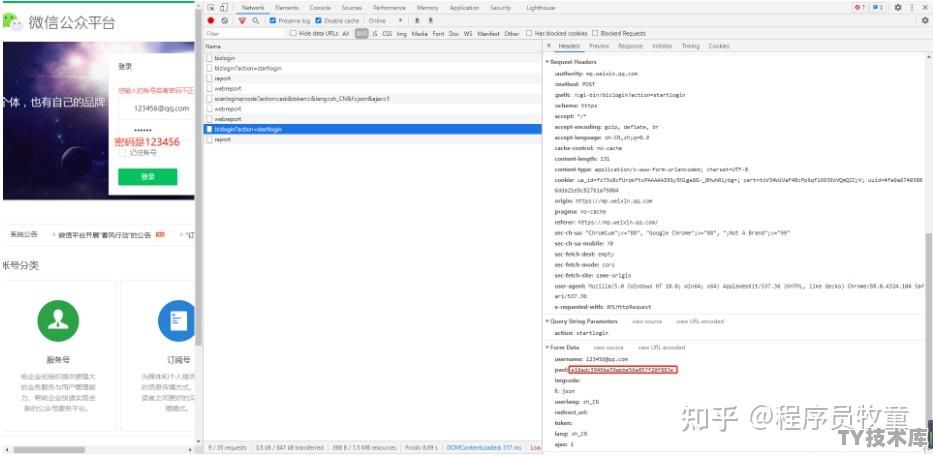Clear the network log with the clear icon

tap(224, 21)
